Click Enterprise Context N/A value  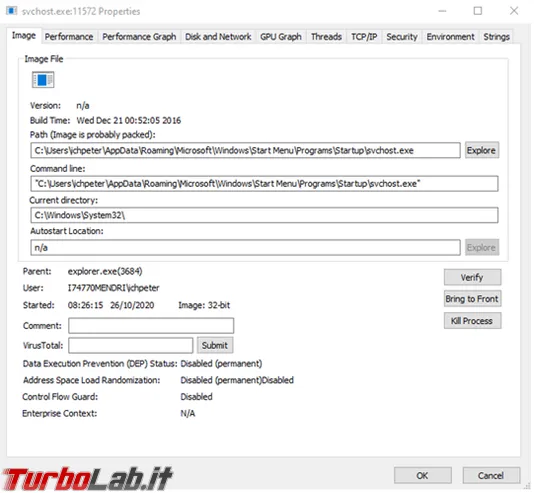pos(188,414)
